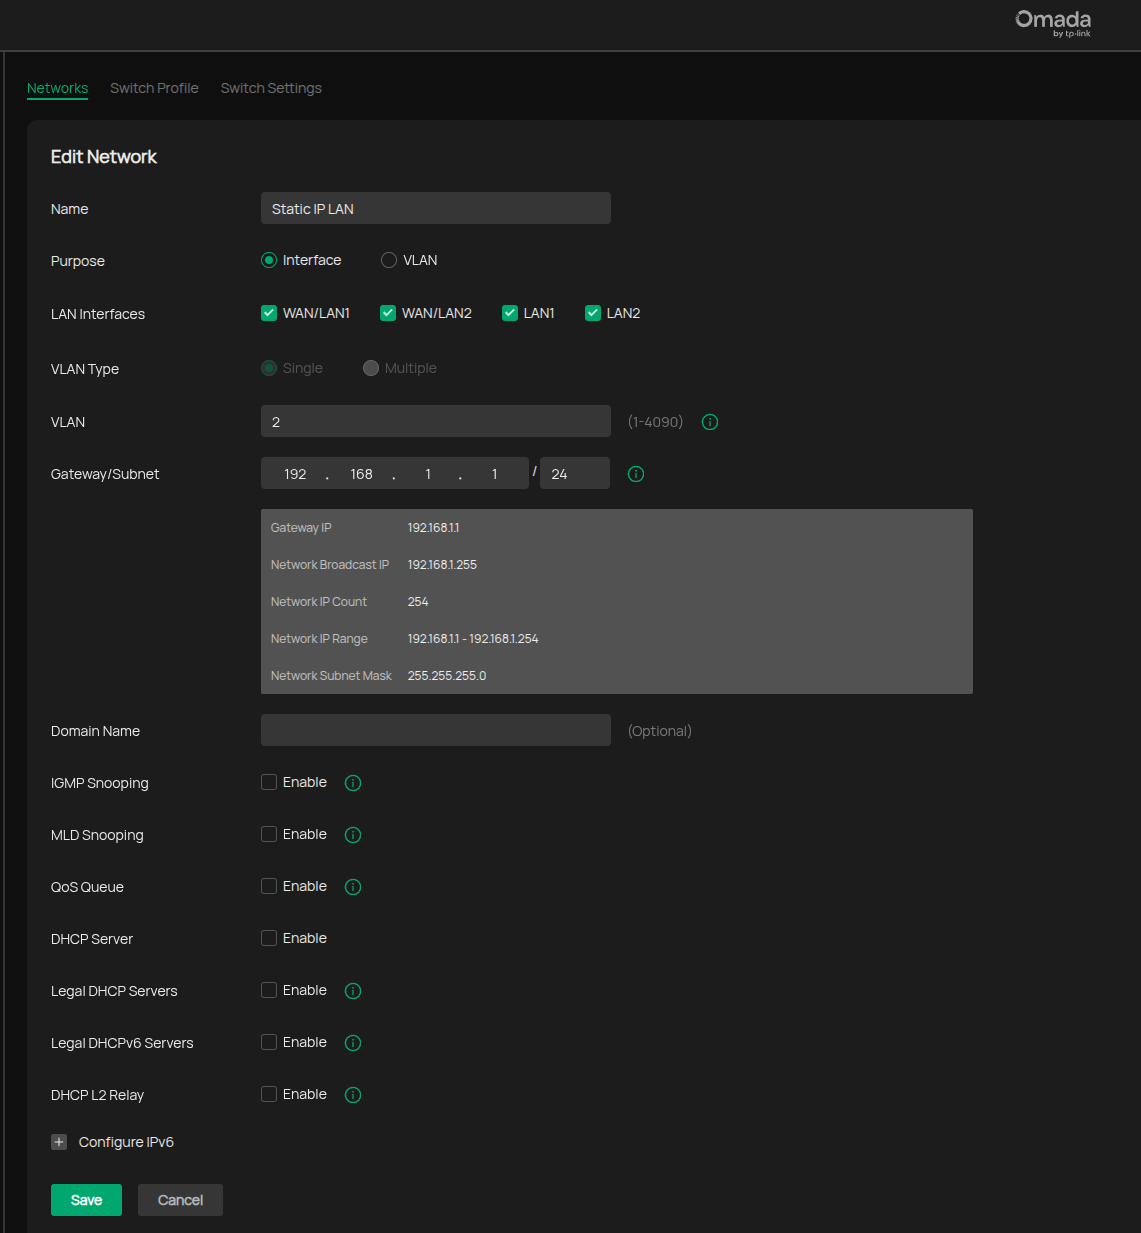This screenshot has width=1141, height=1233.
Task: Click the info icon next to VLAN field
Action: 710,422
